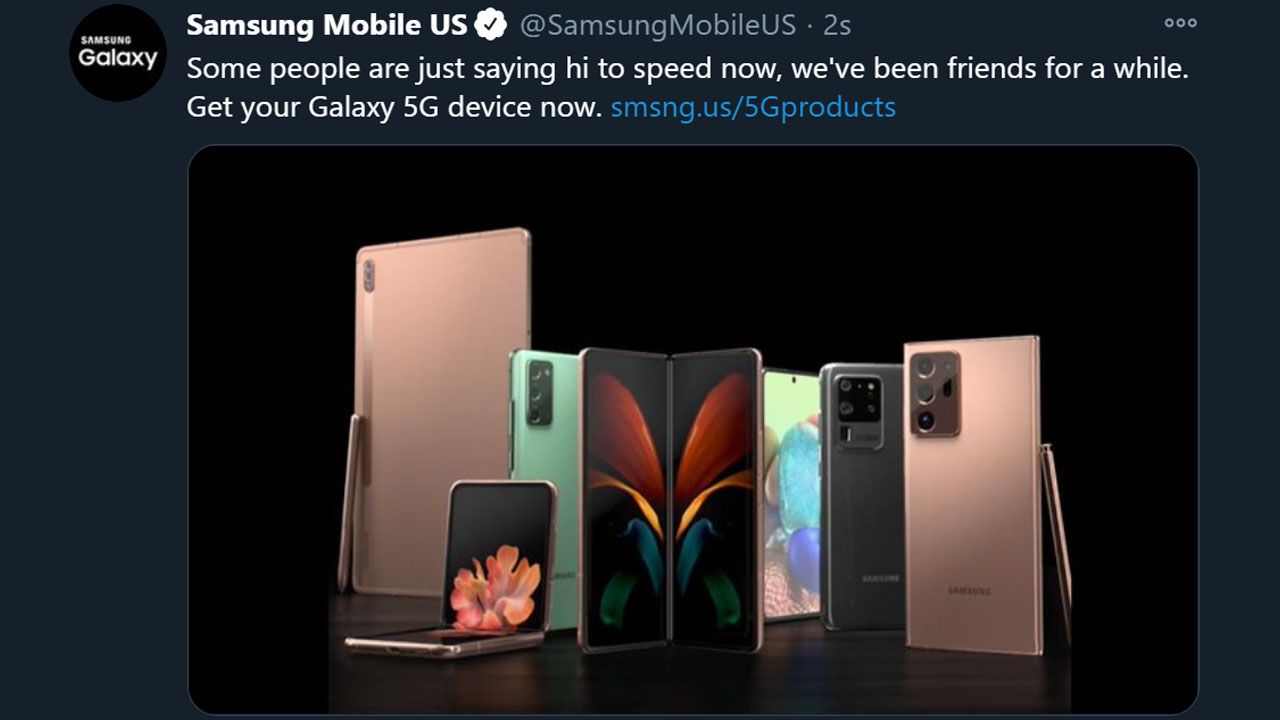The width and height of the screenshot is (1280, 720).
Task: Click the gray phone's rear camera module
Action: pos(857,400)
